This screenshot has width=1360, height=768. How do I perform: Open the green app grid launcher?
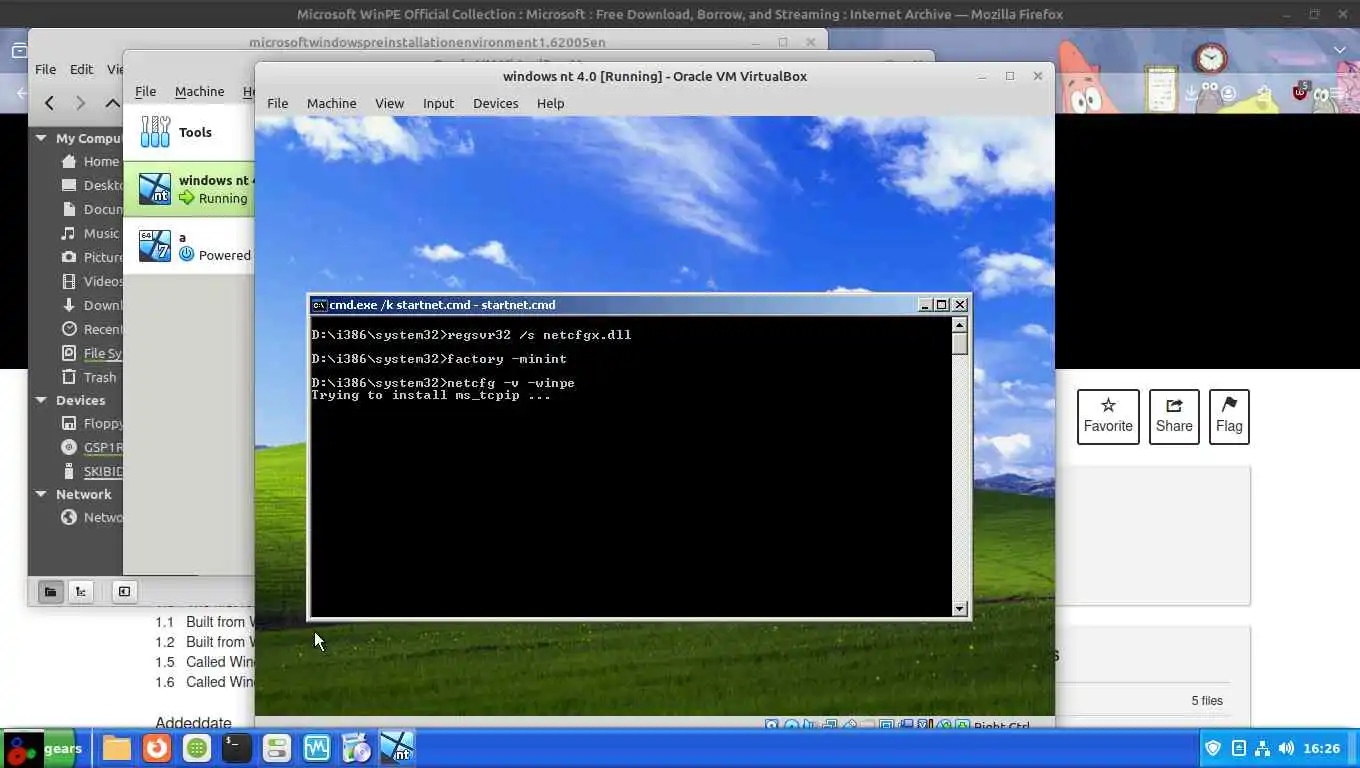(x=196, y=748)
